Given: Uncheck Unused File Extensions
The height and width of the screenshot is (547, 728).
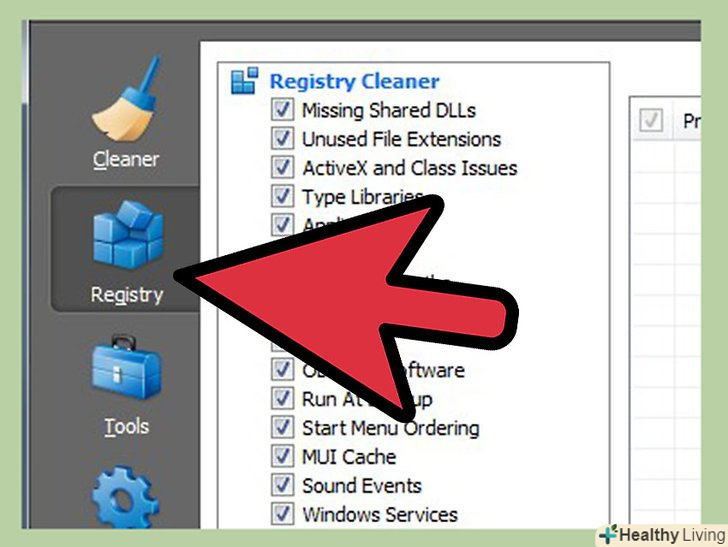Looking at the screenshot, I should click(282, 139).
